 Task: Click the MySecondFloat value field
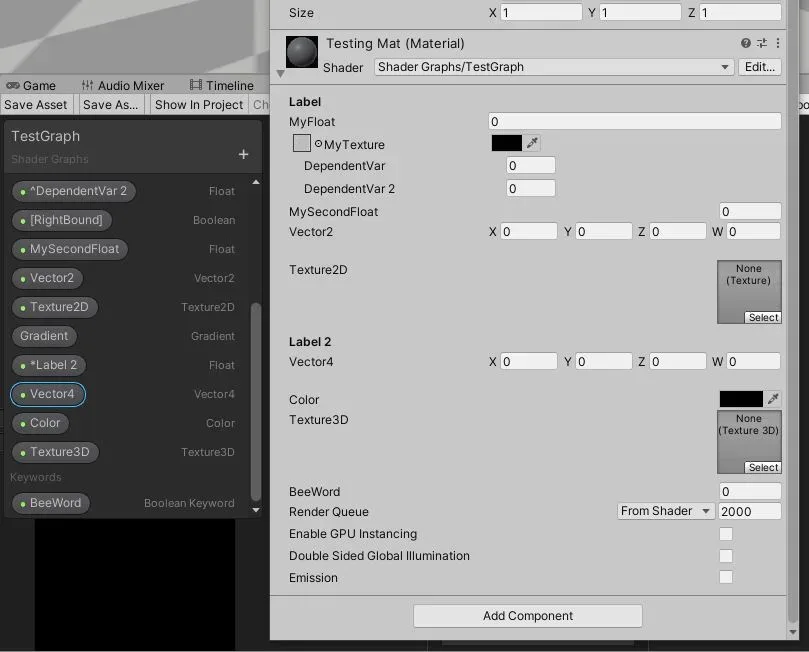(x=750, y=211)
